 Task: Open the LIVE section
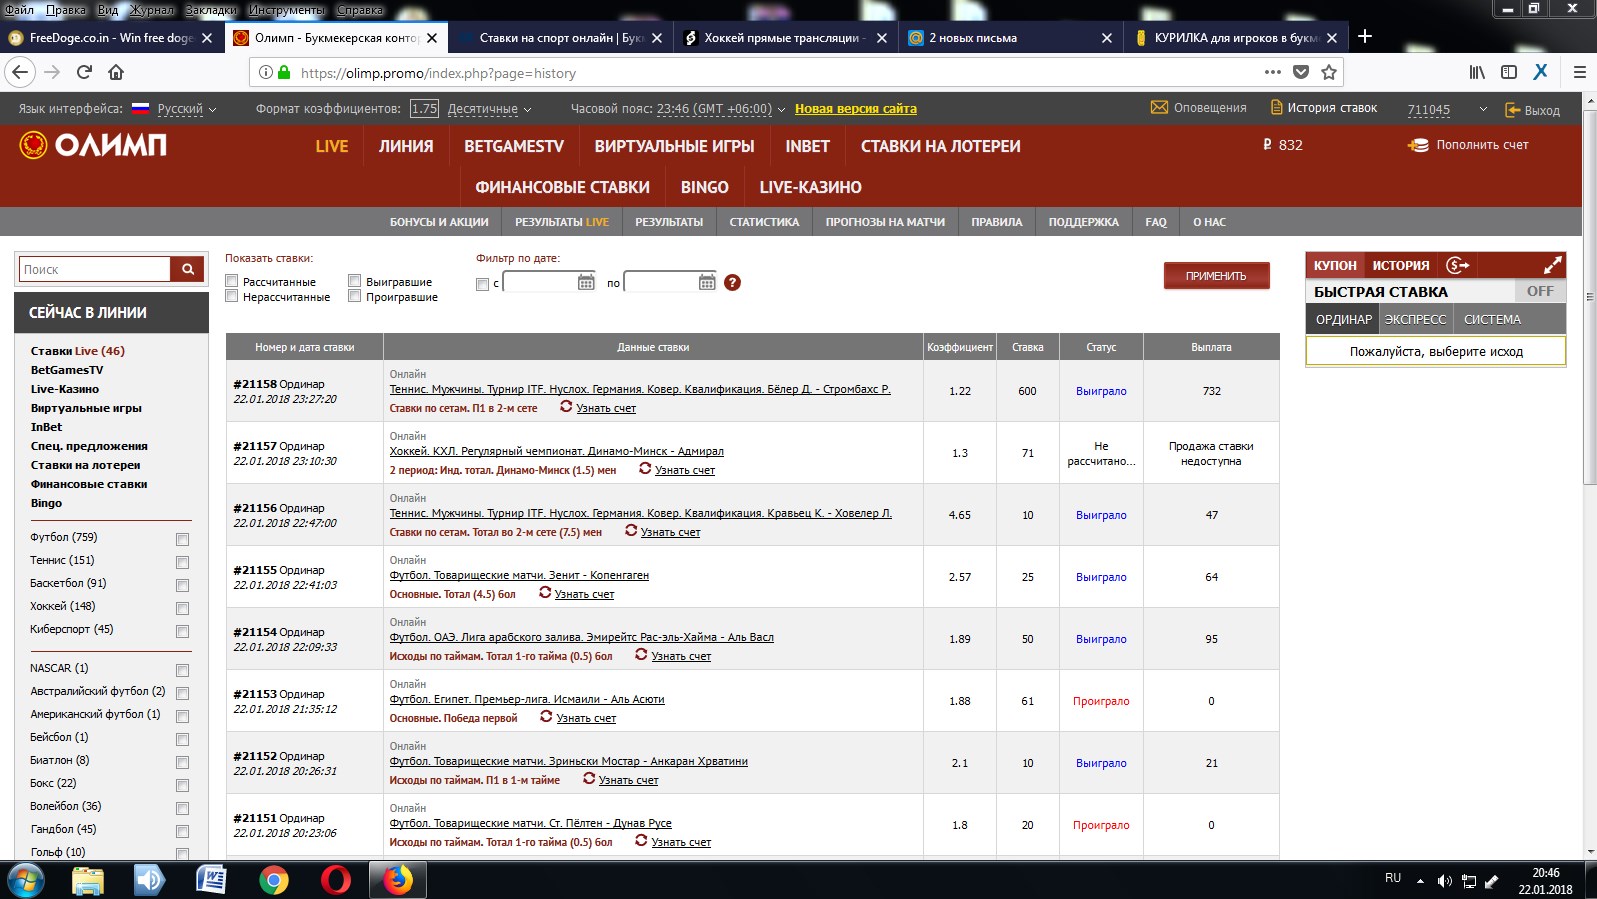(332, 146)
